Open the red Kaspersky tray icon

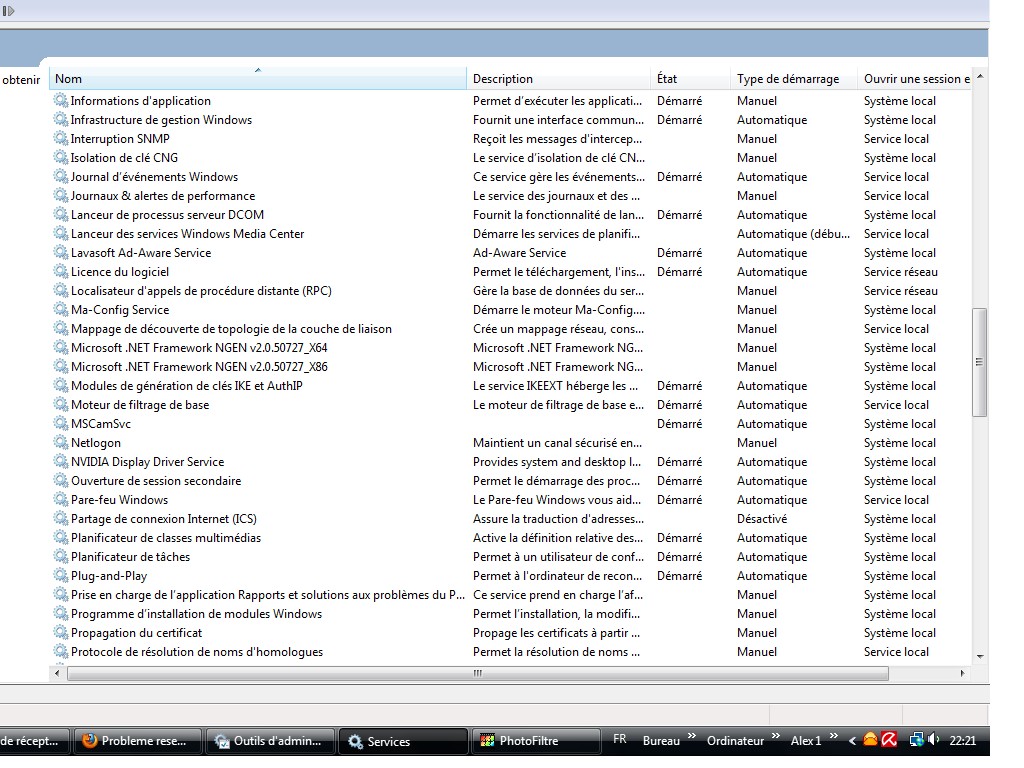889,739
